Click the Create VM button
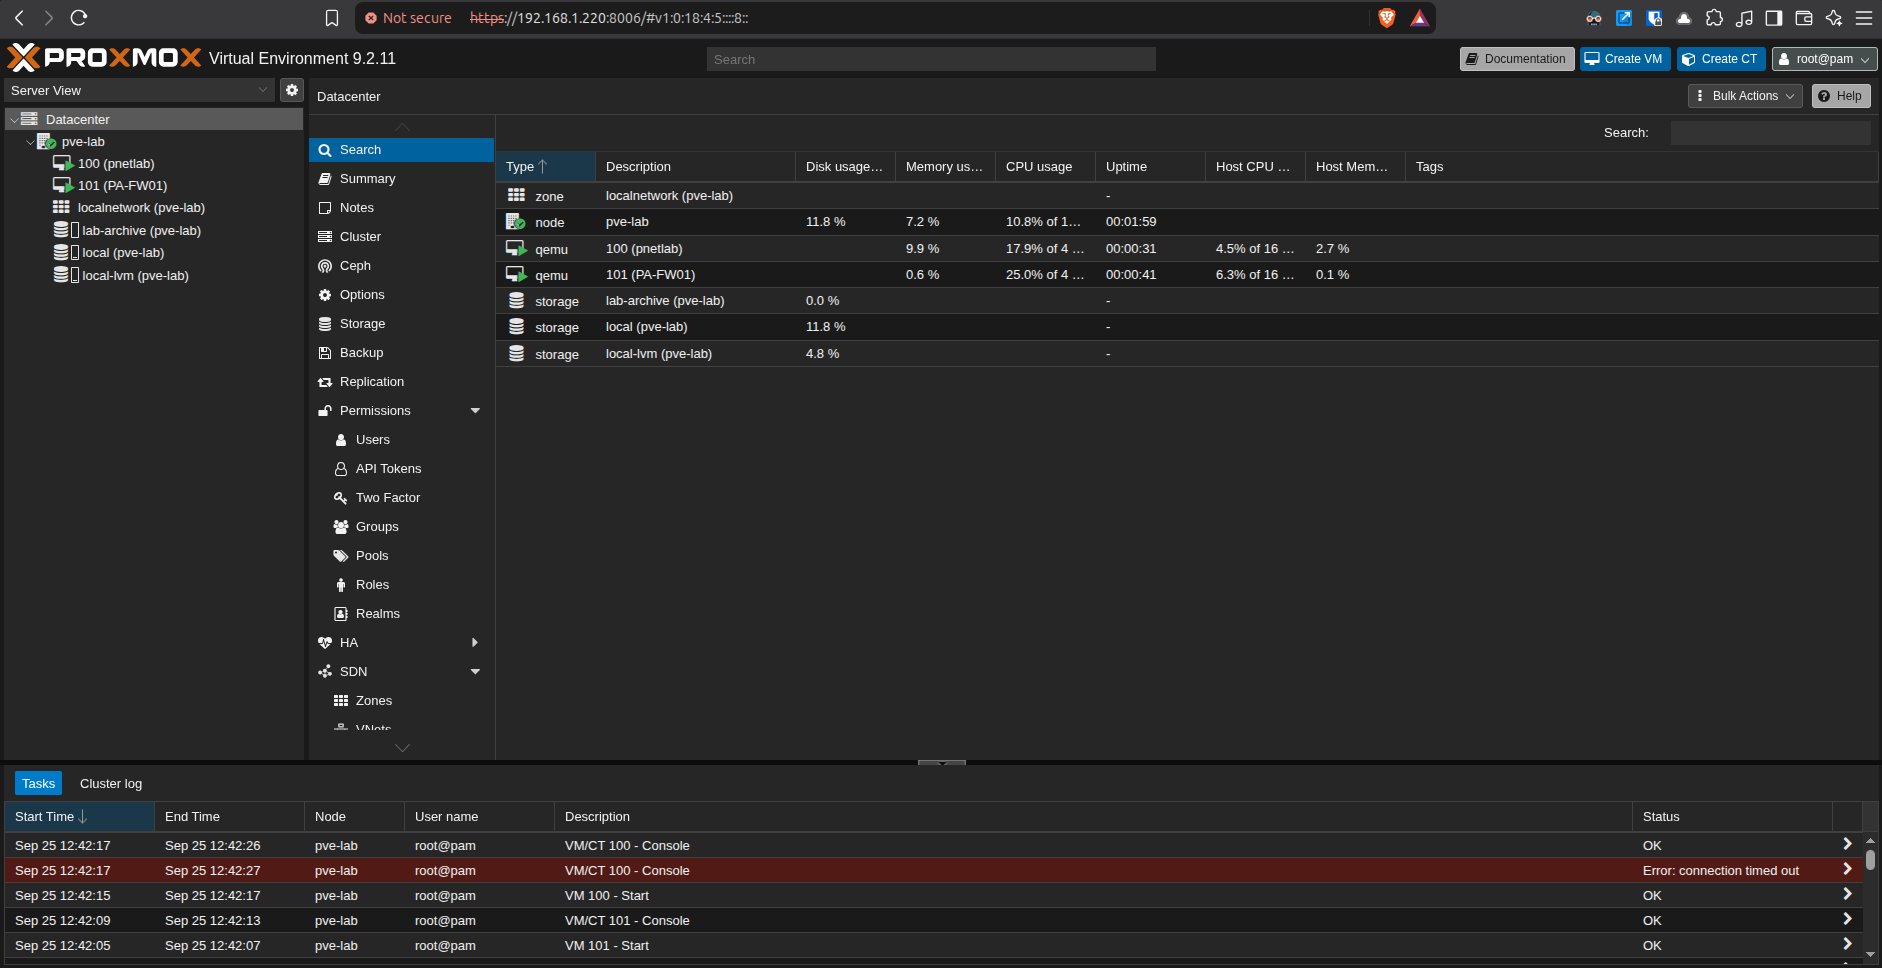This screenshot has width=1882, height=968. coord(1625,59)
